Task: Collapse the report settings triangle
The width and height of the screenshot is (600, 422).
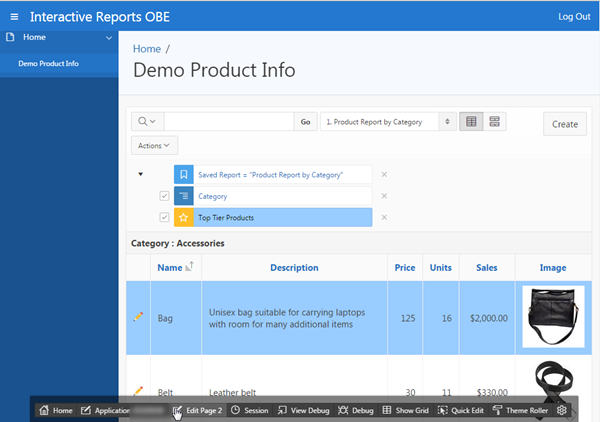Action: pyautogui.click(x=139, y=173)
